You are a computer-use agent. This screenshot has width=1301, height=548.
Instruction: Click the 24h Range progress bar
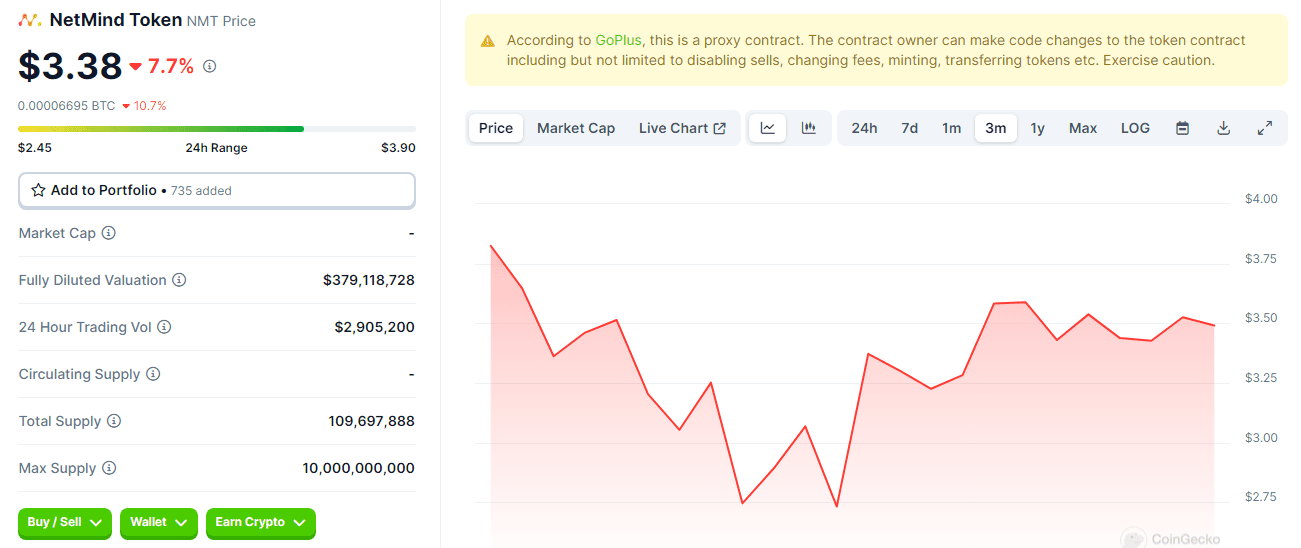[217, 129]
